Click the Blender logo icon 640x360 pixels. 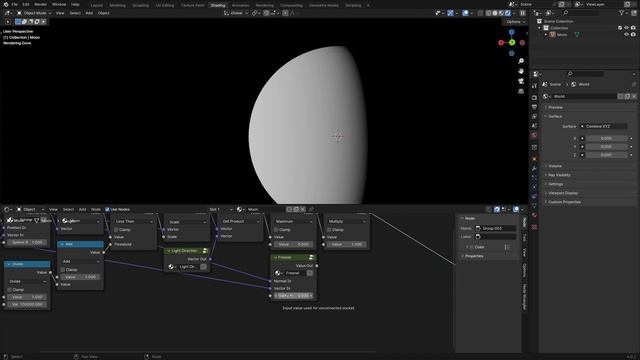[x=6, y=4]
